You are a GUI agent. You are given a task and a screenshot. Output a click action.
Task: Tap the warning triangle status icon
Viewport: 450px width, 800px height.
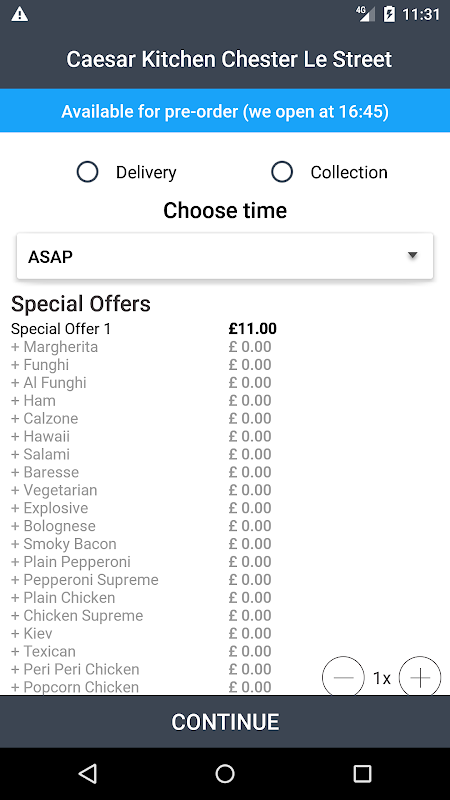coord(20,14)
